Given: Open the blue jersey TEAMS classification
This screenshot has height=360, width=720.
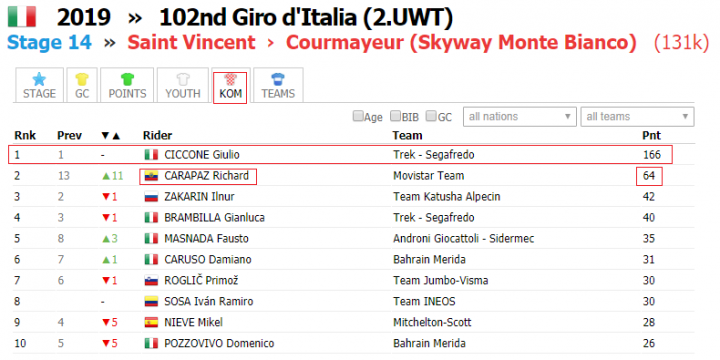Looking at the screenshot, I should coord(278,85).
